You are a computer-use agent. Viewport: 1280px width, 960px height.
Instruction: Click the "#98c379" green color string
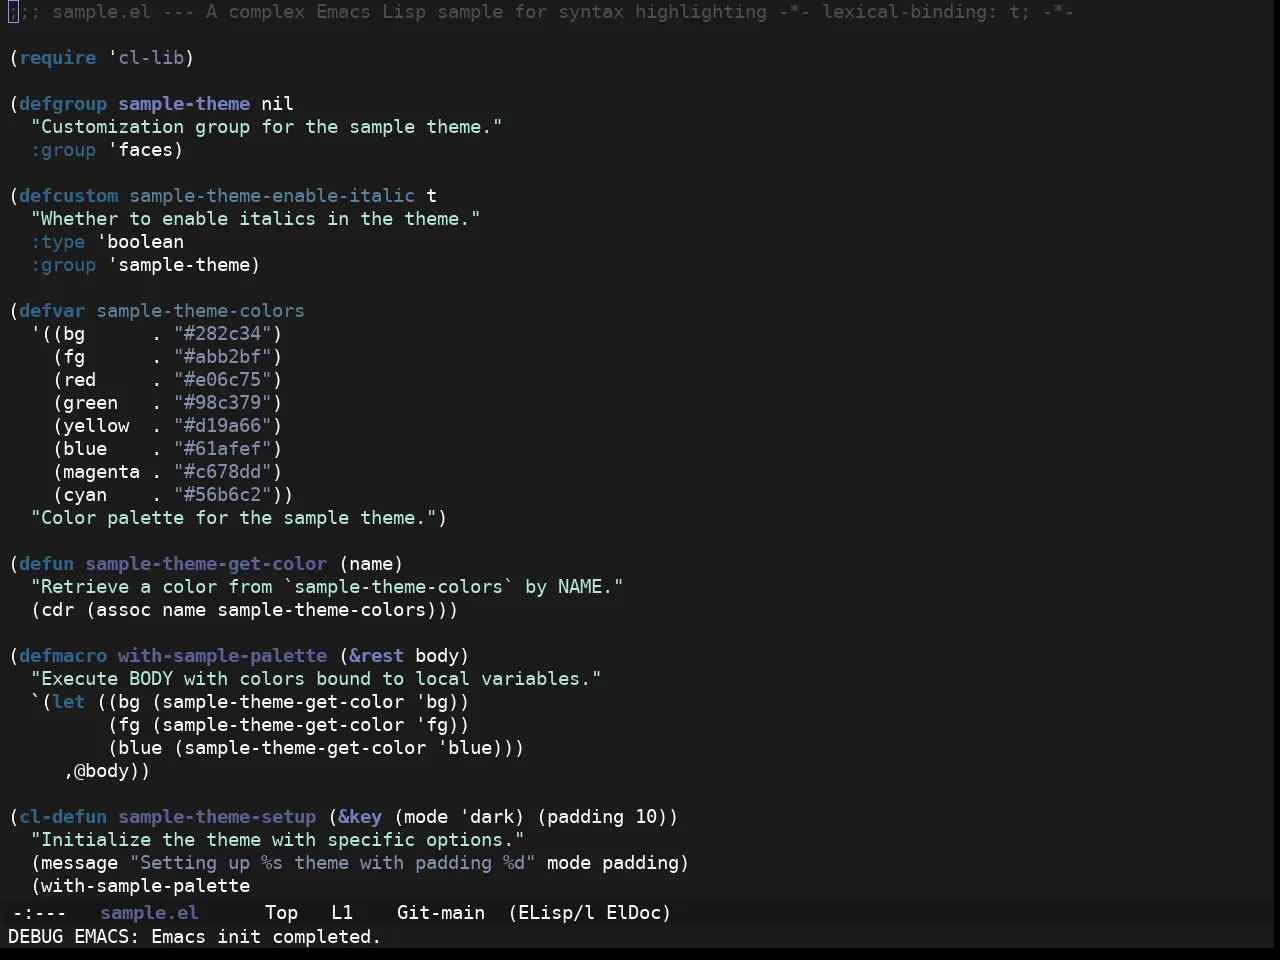(223, 403)
